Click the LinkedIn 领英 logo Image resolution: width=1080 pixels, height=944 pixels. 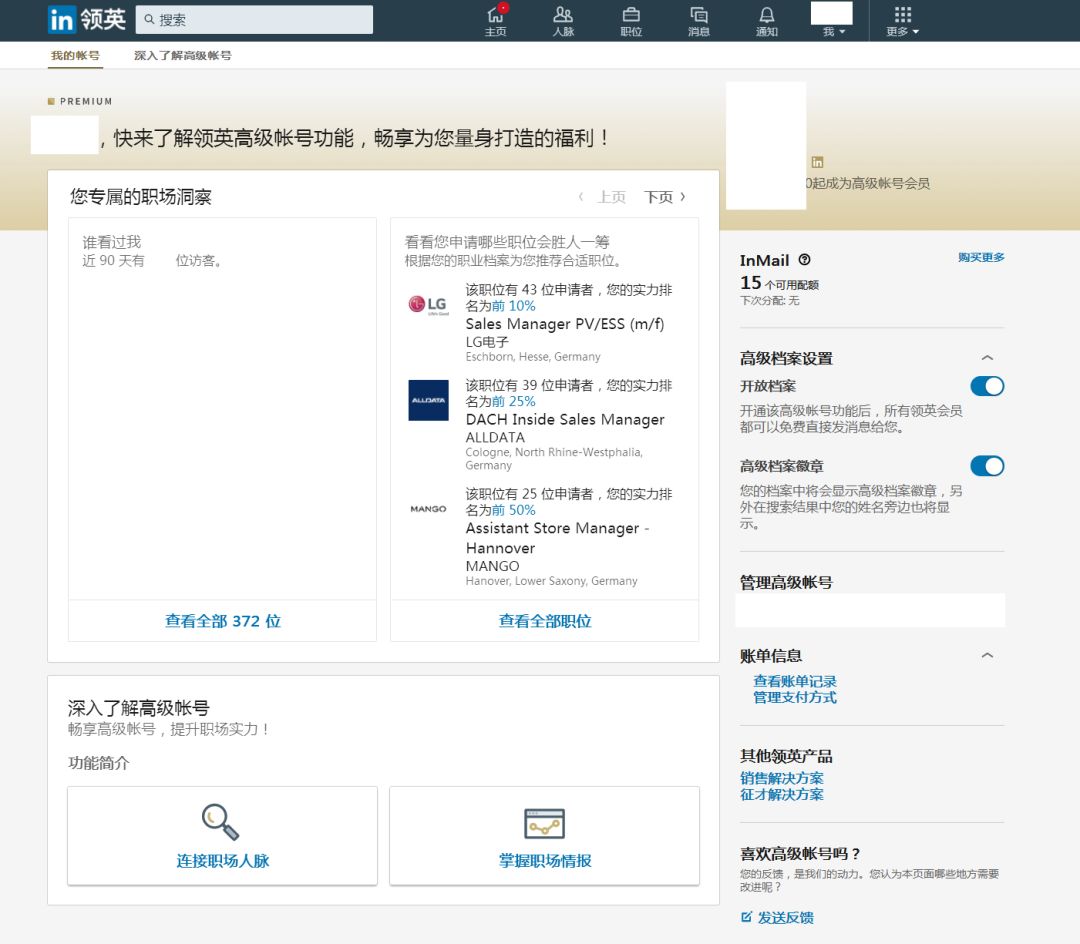[x=87, y=19]
